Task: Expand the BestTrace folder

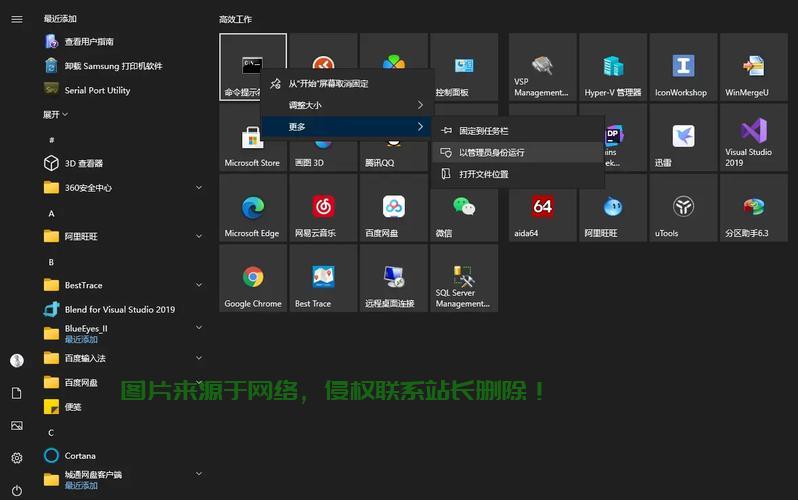Action: click(199, 285)
